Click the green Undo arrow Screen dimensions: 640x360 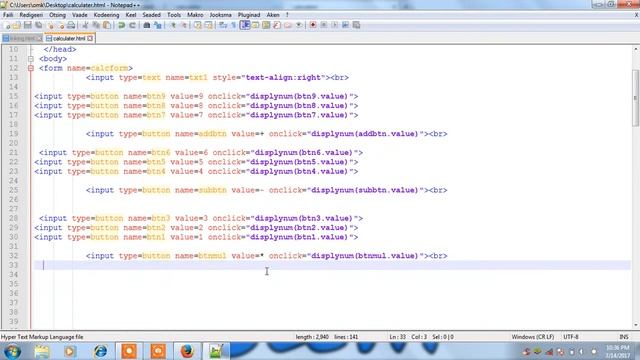121,25
